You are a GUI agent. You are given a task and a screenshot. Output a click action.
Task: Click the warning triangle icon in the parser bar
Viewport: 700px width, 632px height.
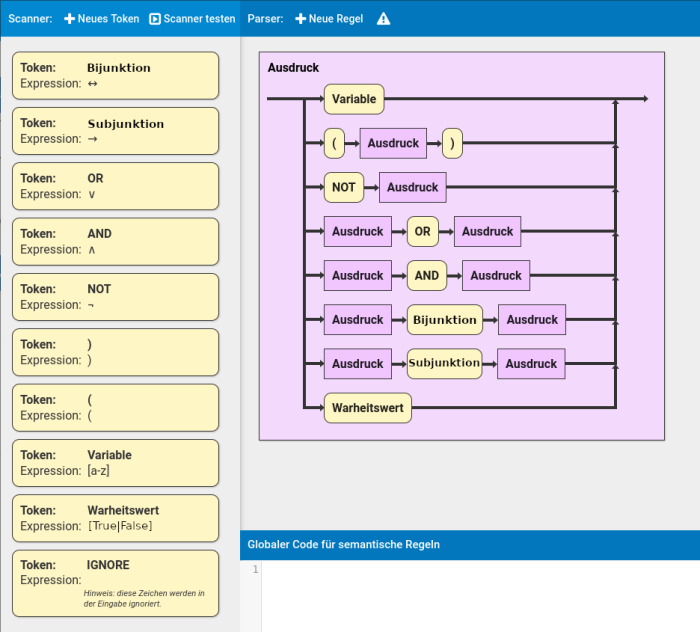(383, 19)
